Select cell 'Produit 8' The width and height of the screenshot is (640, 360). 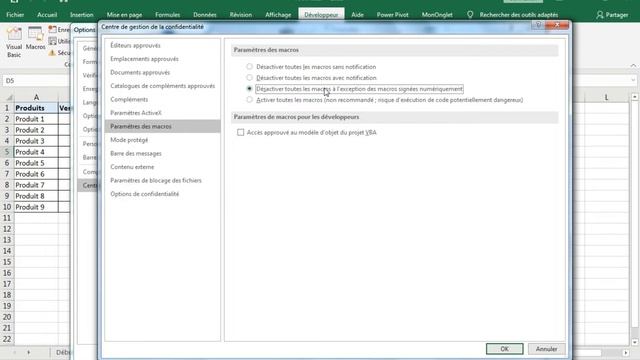click(x=36, y=196)
